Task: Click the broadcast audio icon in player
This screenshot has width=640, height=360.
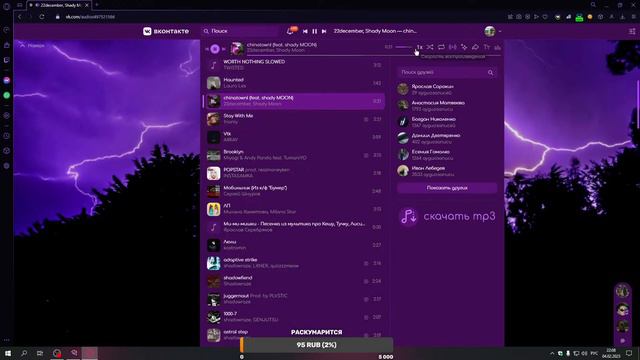Action: coord(453,47)
